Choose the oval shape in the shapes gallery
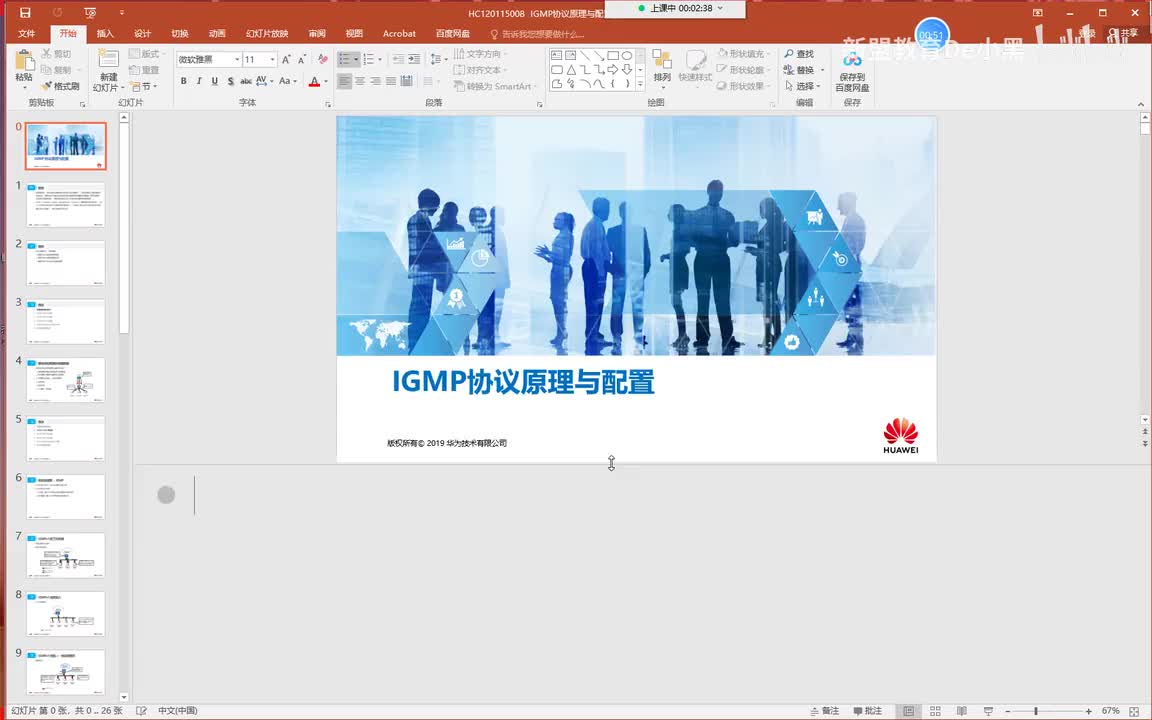The width and height of the screenshot is (1152, 720). 627,55
